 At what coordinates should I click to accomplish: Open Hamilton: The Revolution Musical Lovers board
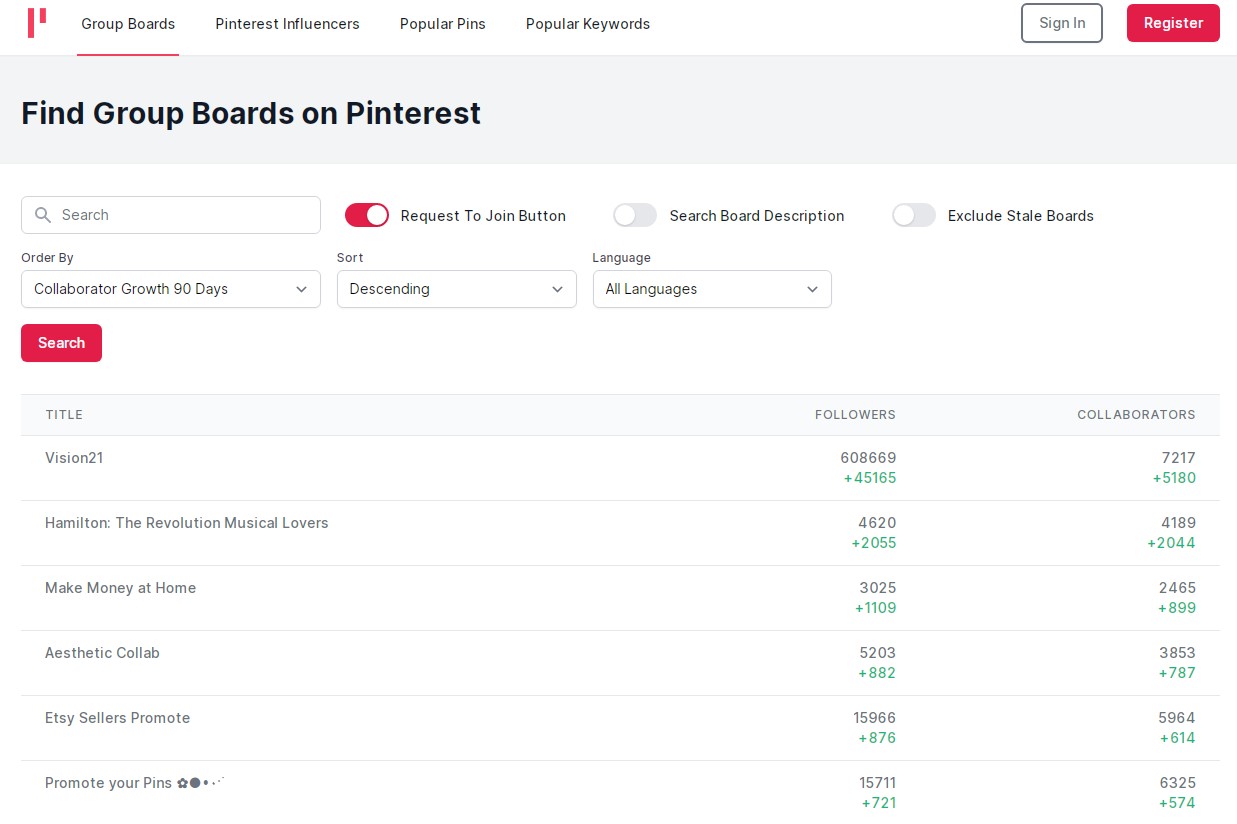tap(187, 523)
